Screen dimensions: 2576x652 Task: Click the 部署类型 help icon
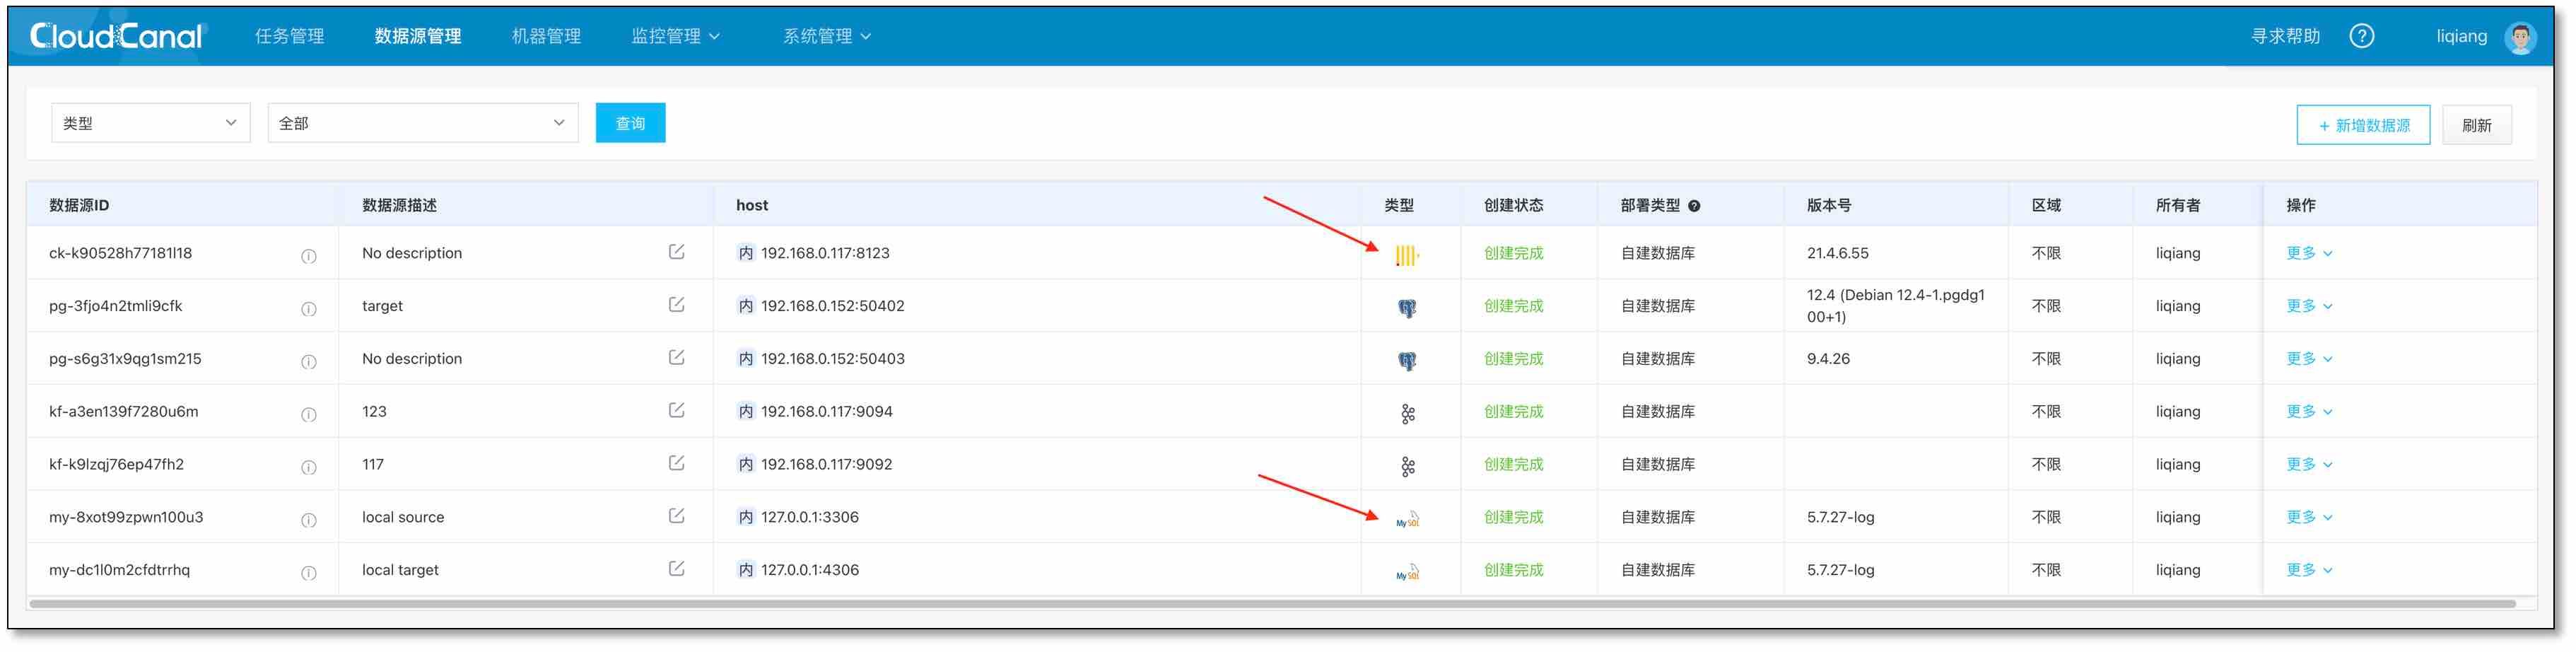click(1694, 206)
